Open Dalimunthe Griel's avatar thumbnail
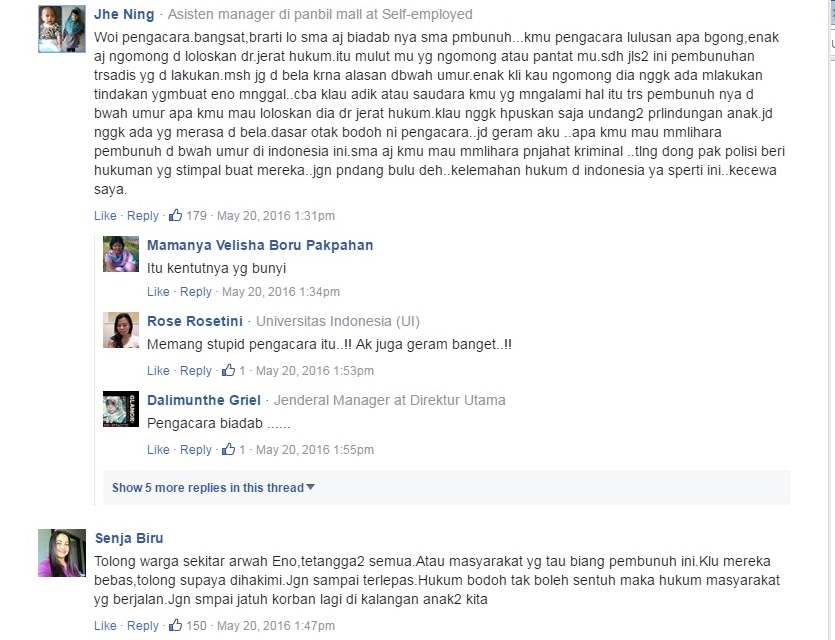The height and width of the screenshot is (640, 835). tap(121, 409)
